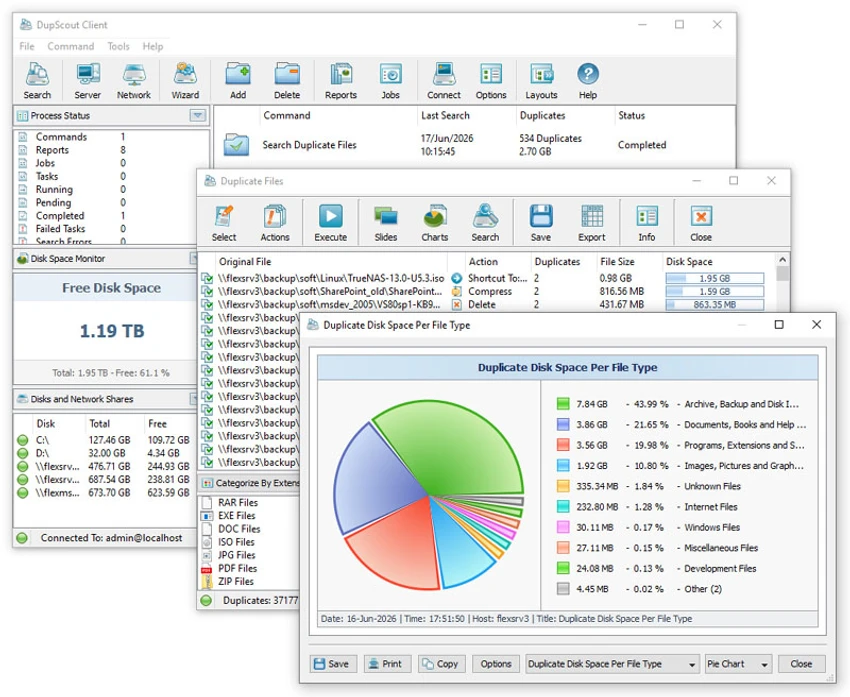Click the Export icon

pos(592,223)
